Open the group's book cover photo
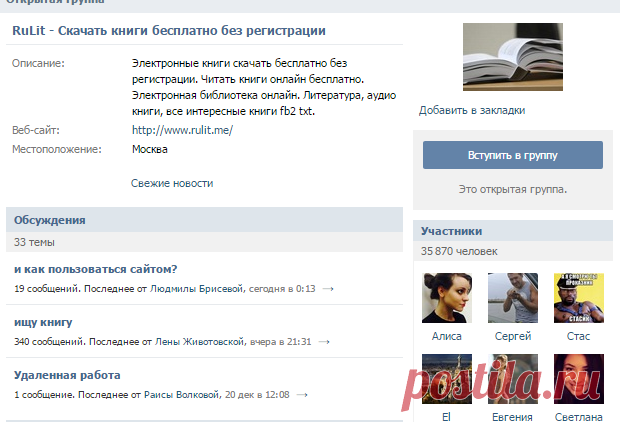The height and width of the screenshot is (422, 620). pyautogui.click(x=513, y=57)
